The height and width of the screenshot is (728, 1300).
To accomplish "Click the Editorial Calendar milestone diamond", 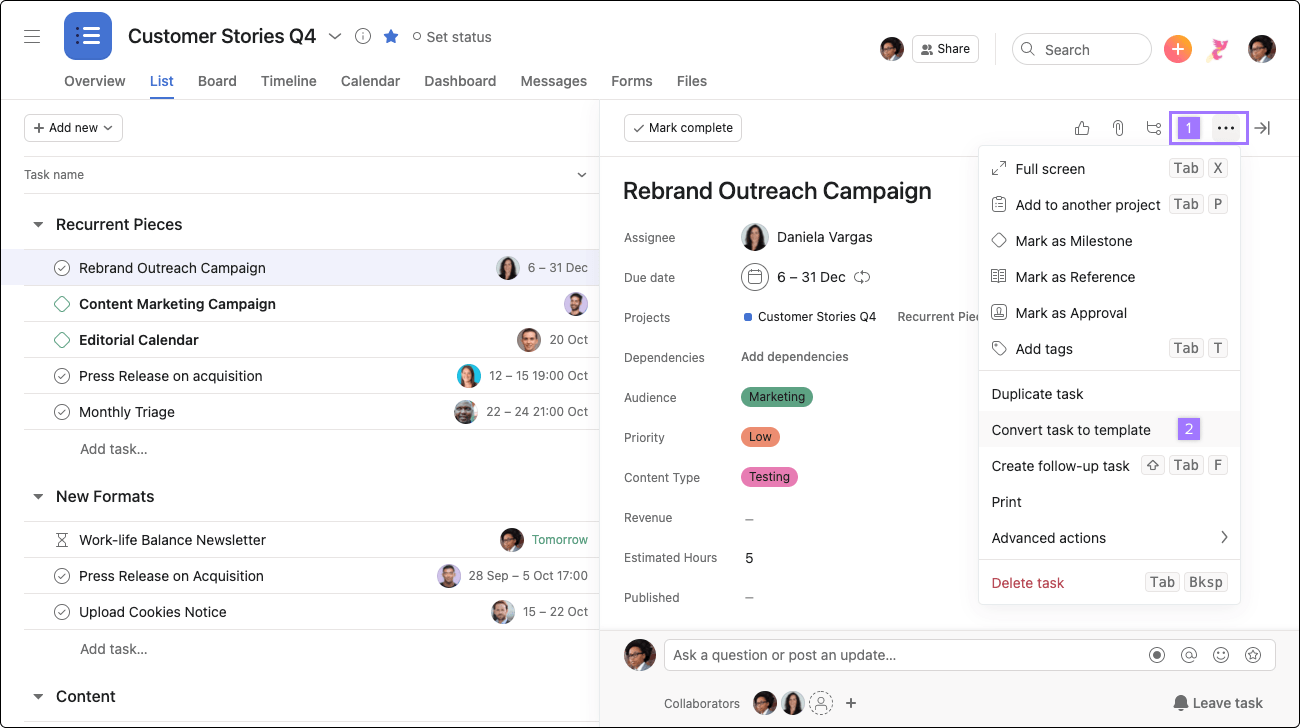I will tap(62, 340).
